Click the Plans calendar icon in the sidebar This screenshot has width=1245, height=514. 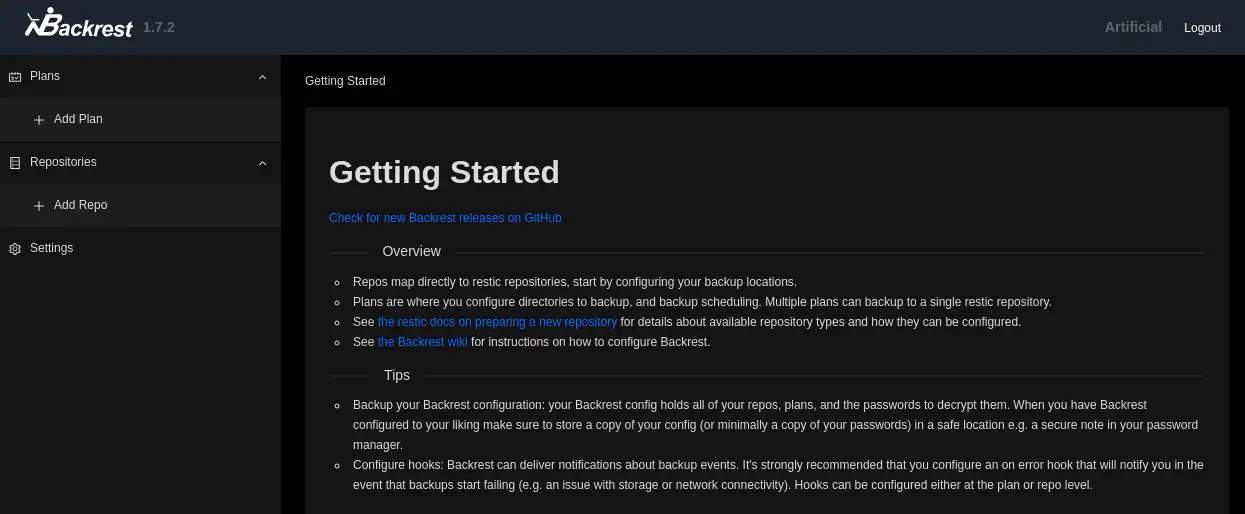(x=15, y=77)
